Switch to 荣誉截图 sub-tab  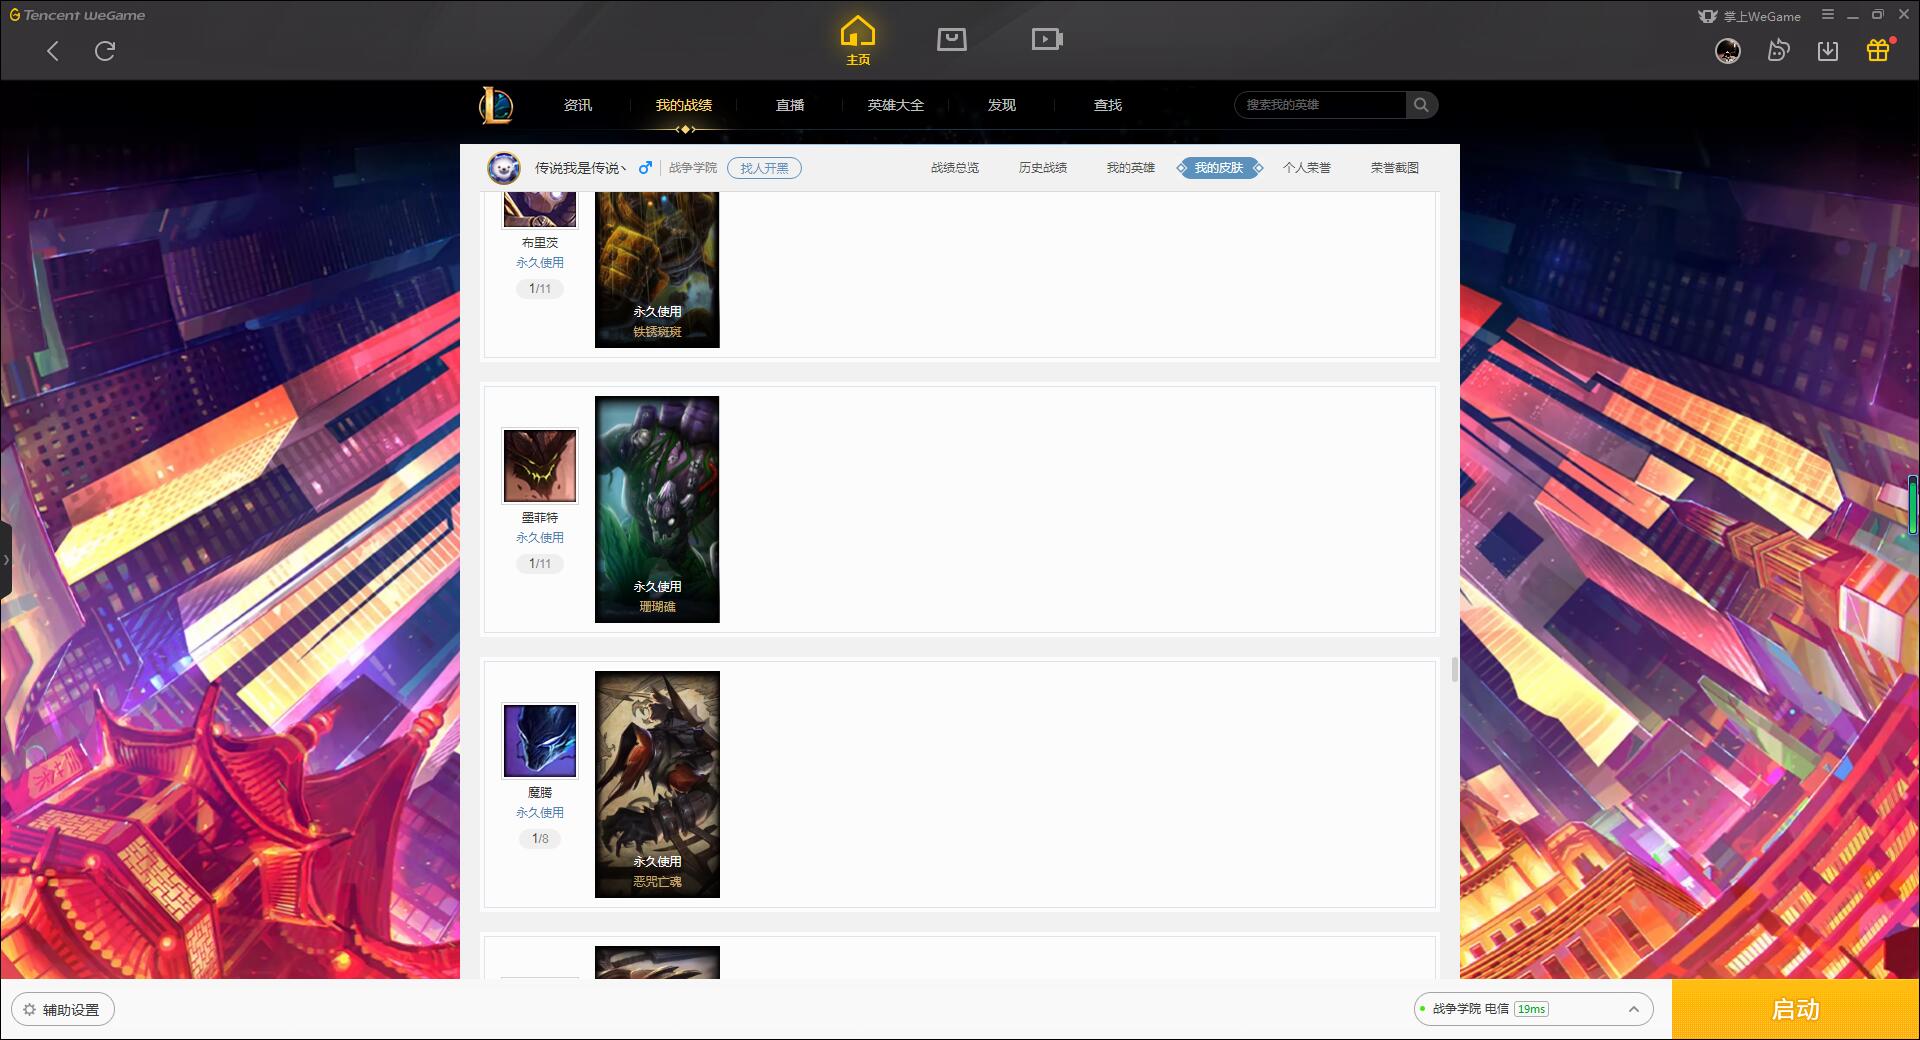[1395, 168]
